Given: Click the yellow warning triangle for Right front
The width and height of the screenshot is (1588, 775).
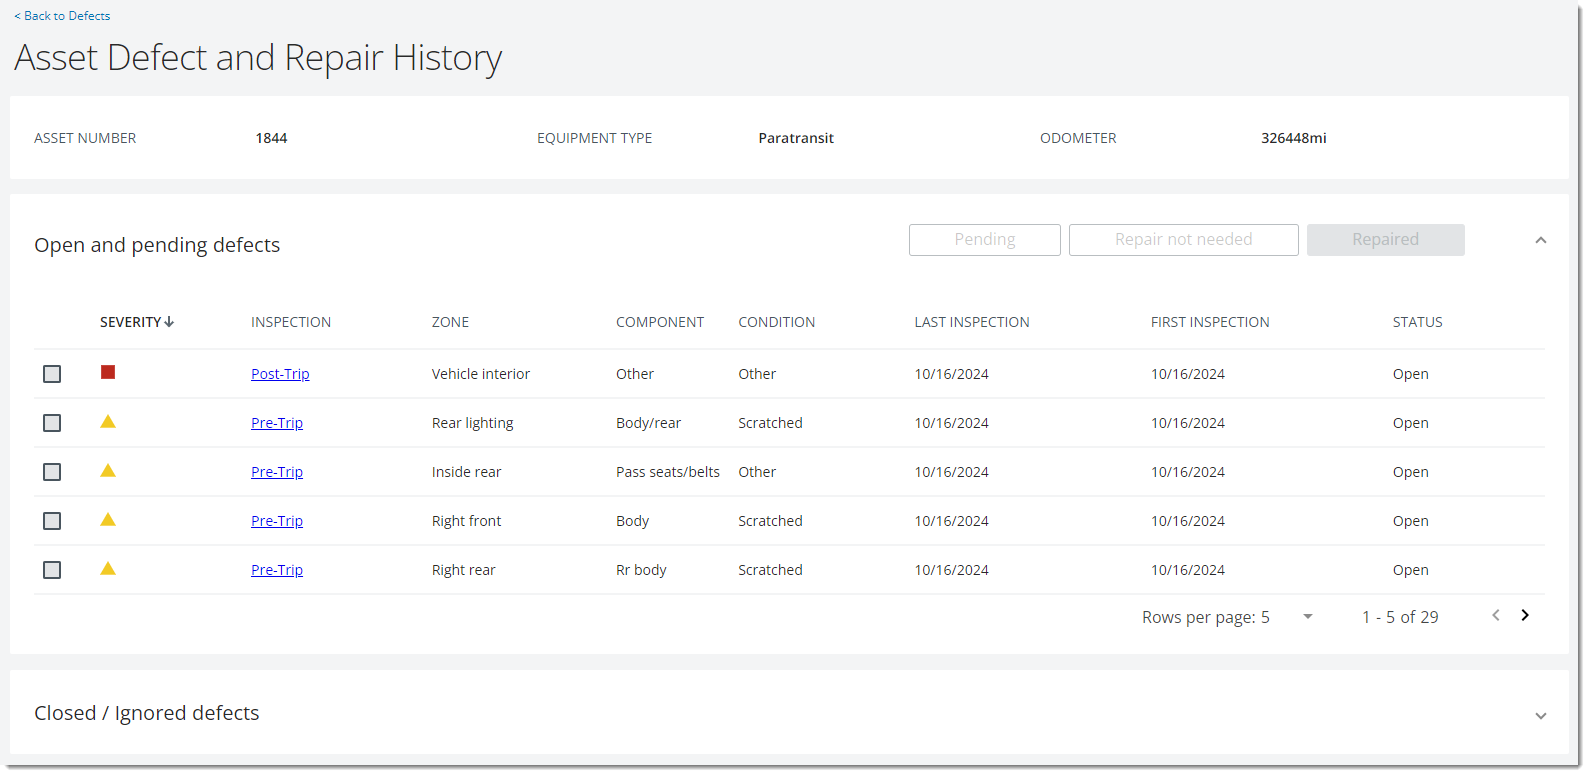Looking at the screenshot, I should click(x=108, y=519).
